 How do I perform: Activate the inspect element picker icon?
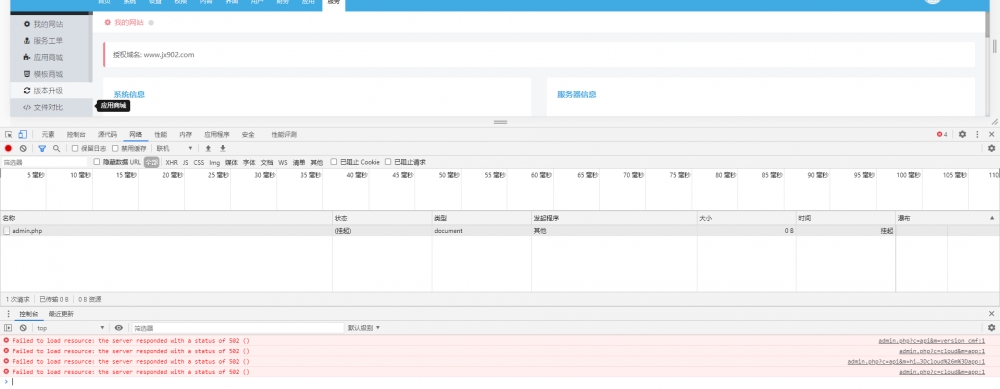pos(9,135)
